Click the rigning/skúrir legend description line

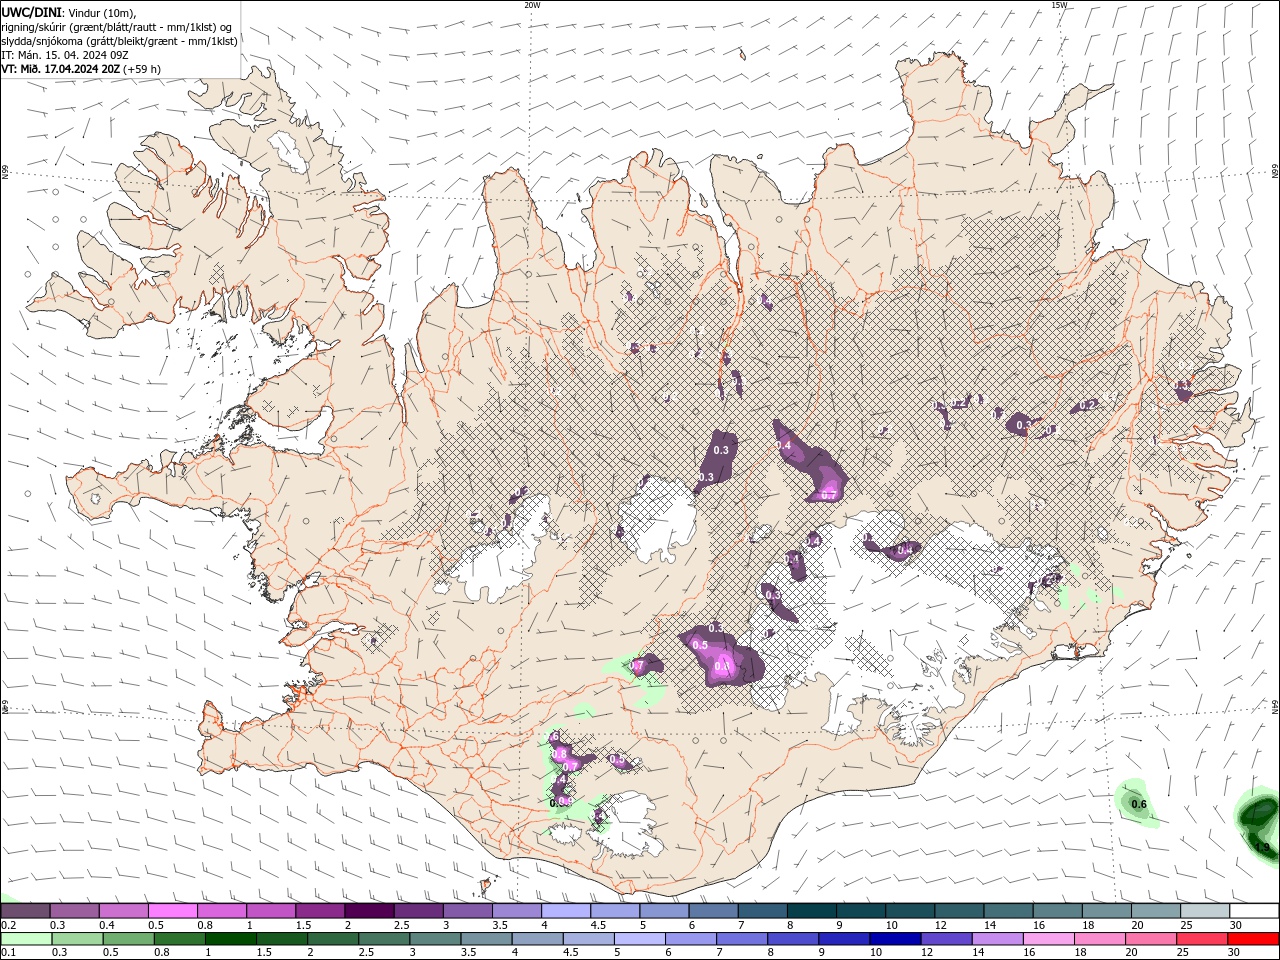[117, 27]
